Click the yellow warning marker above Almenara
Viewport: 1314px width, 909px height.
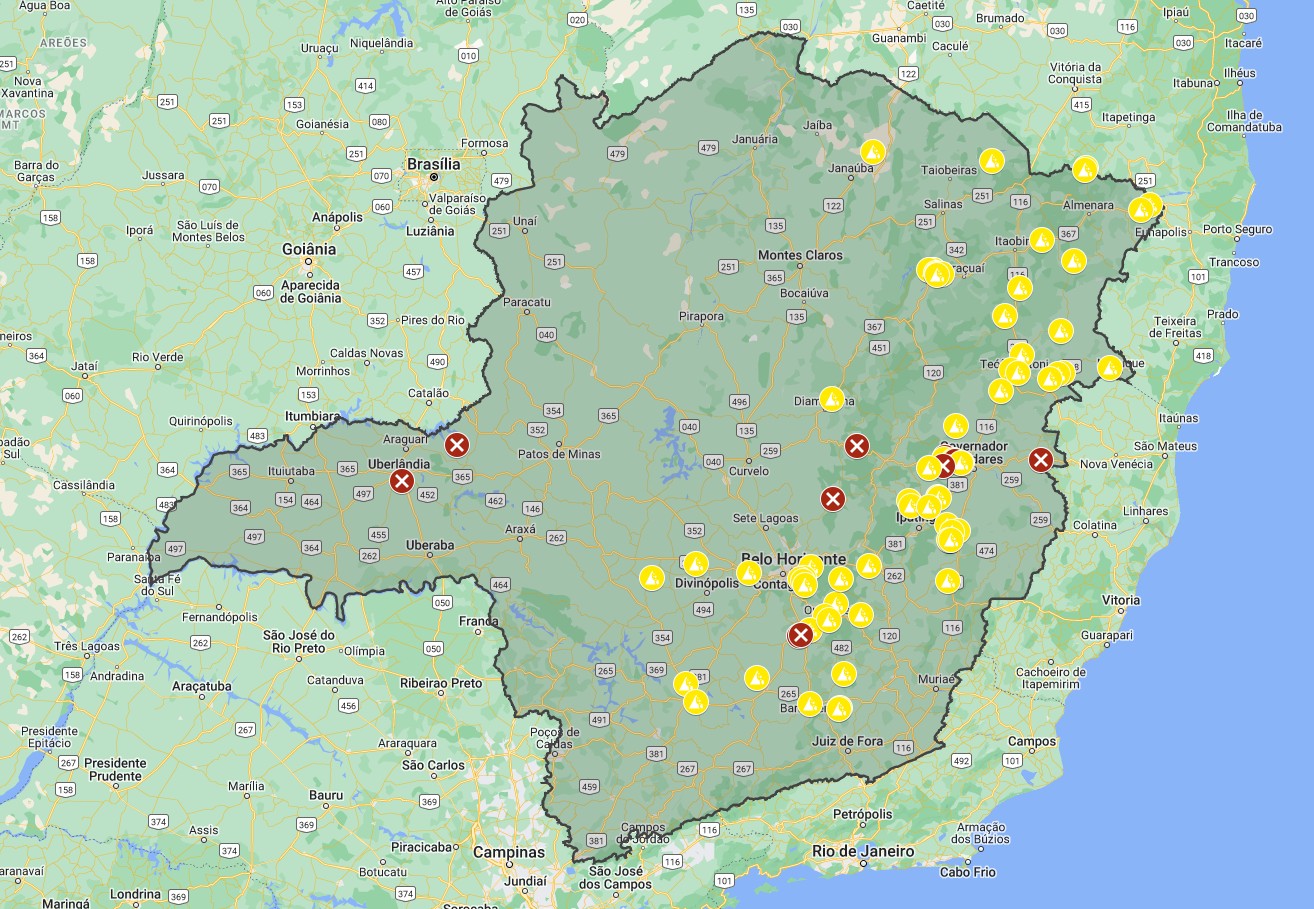pyautogui.click(x=1085, y=169)
